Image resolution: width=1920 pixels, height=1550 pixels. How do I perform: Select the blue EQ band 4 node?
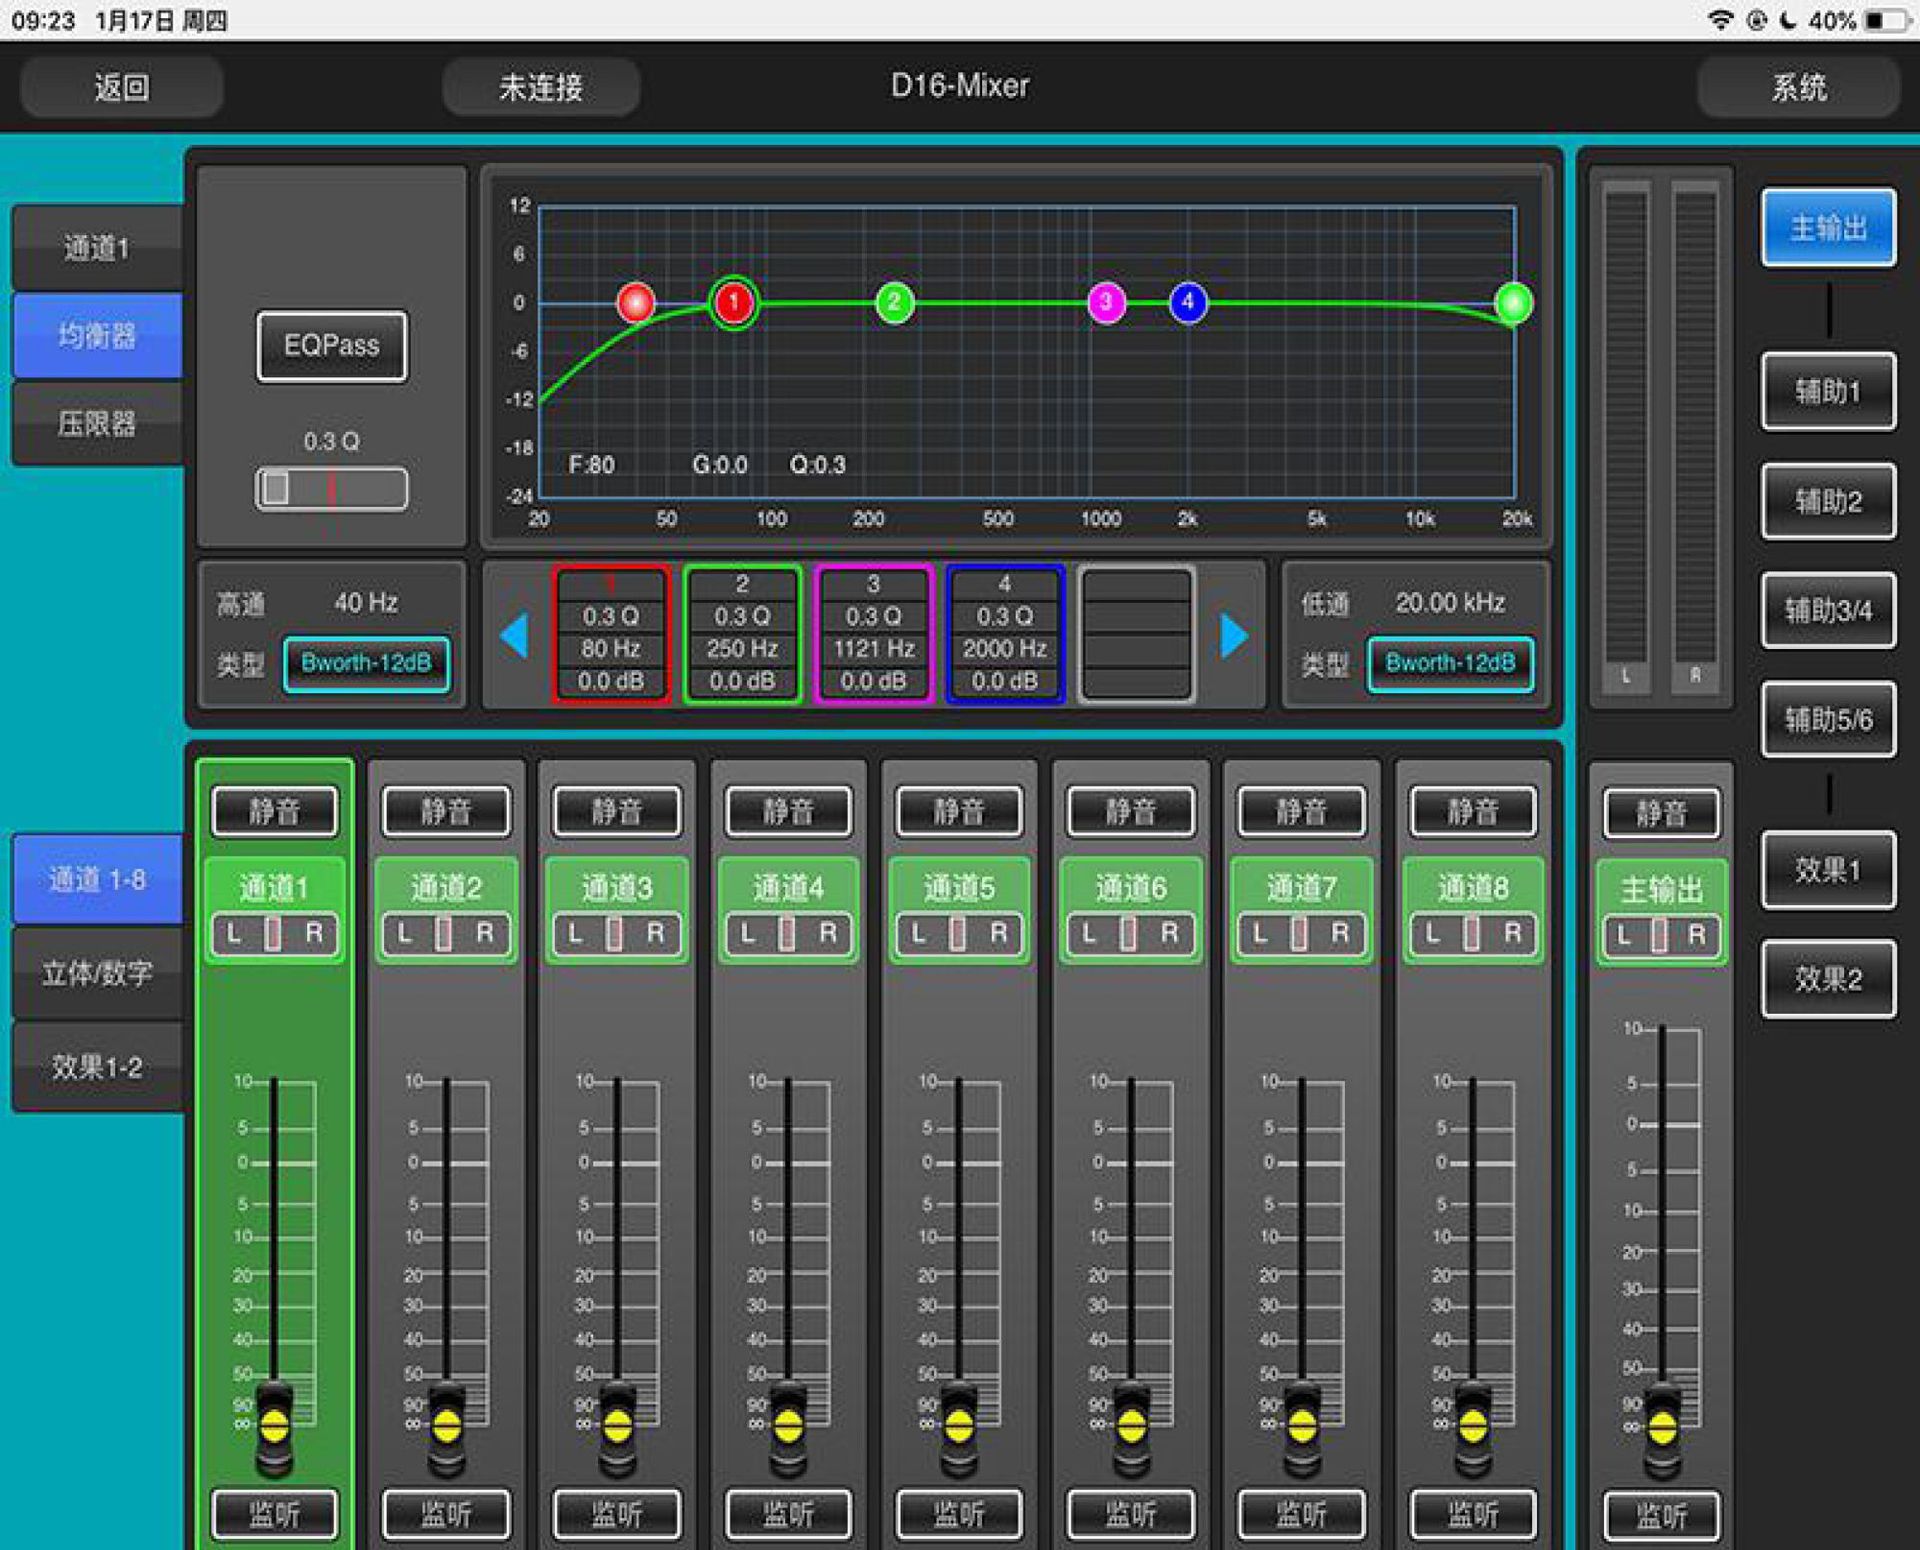(x=1187, y=302)
